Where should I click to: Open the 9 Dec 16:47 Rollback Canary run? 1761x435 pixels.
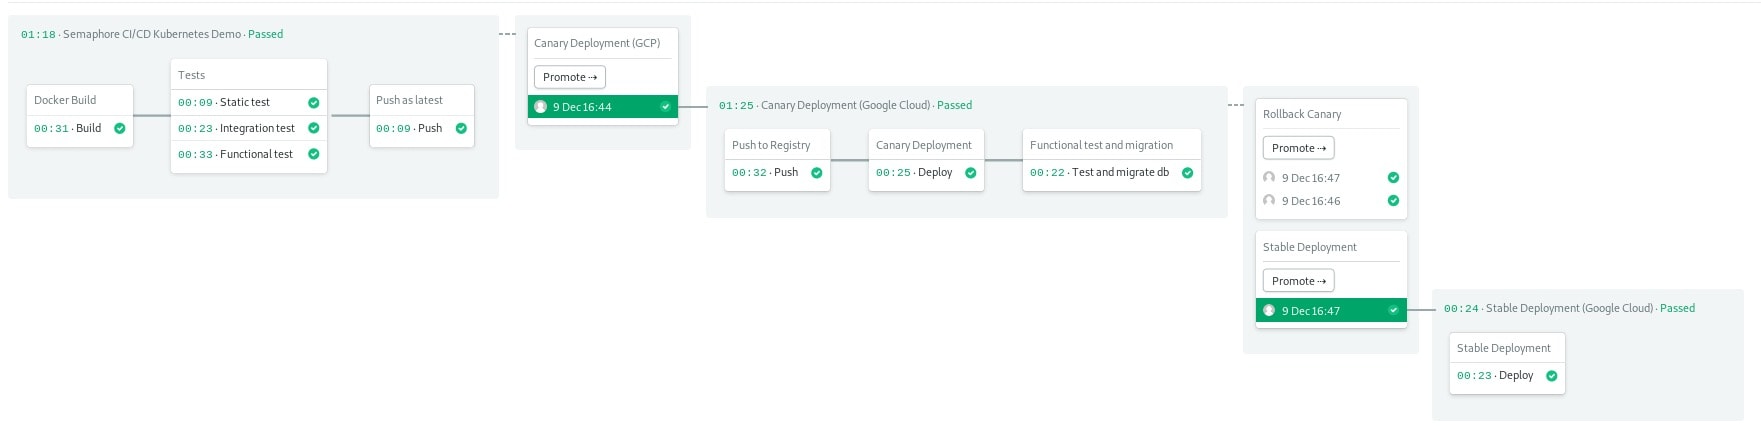point(1310,178)
